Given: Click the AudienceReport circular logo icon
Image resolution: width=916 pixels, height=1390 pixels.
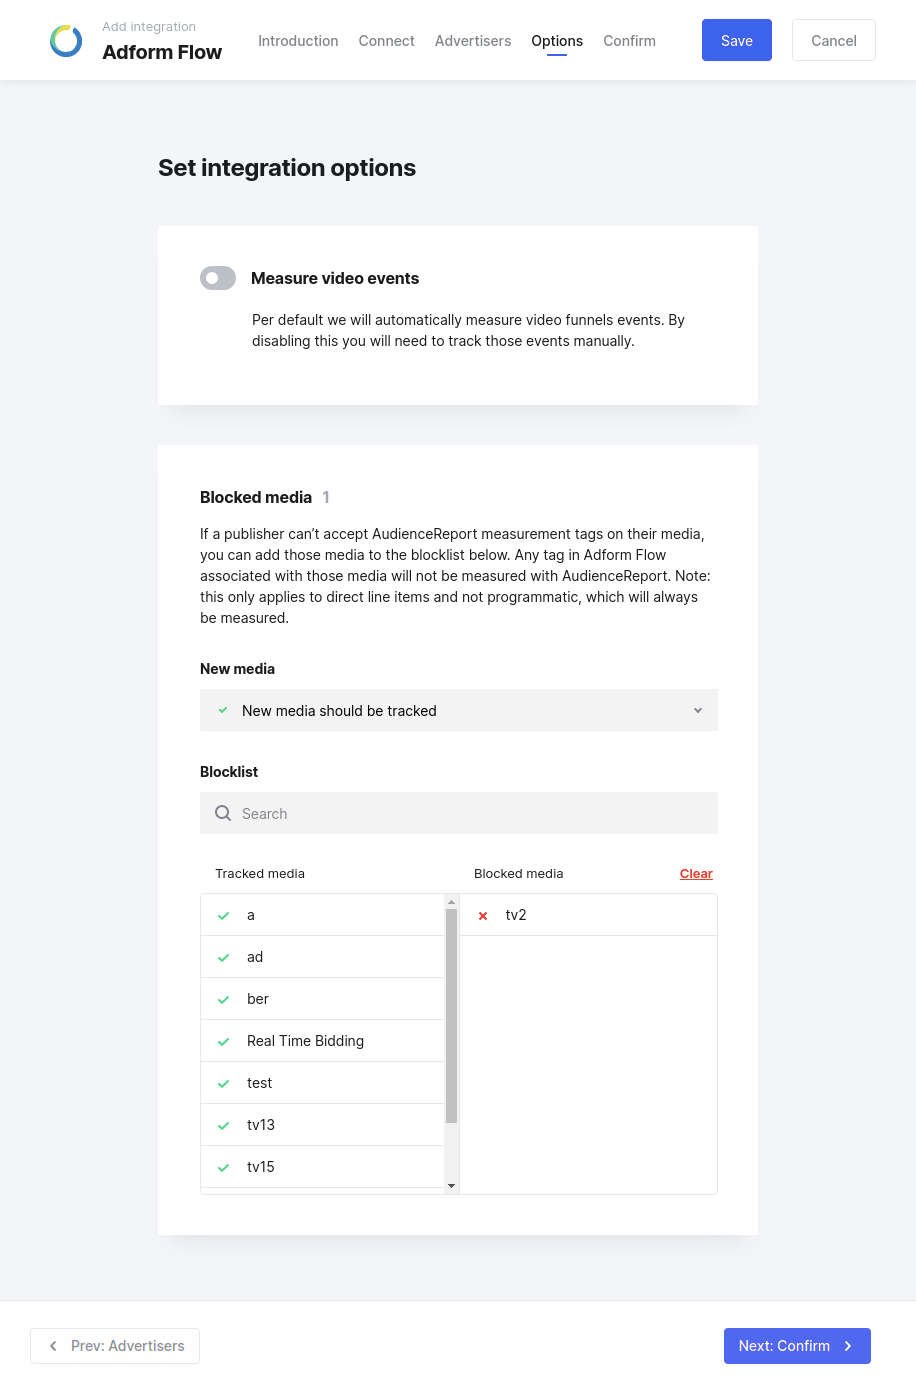Looking at the screenshot, I should pos(66,41).
